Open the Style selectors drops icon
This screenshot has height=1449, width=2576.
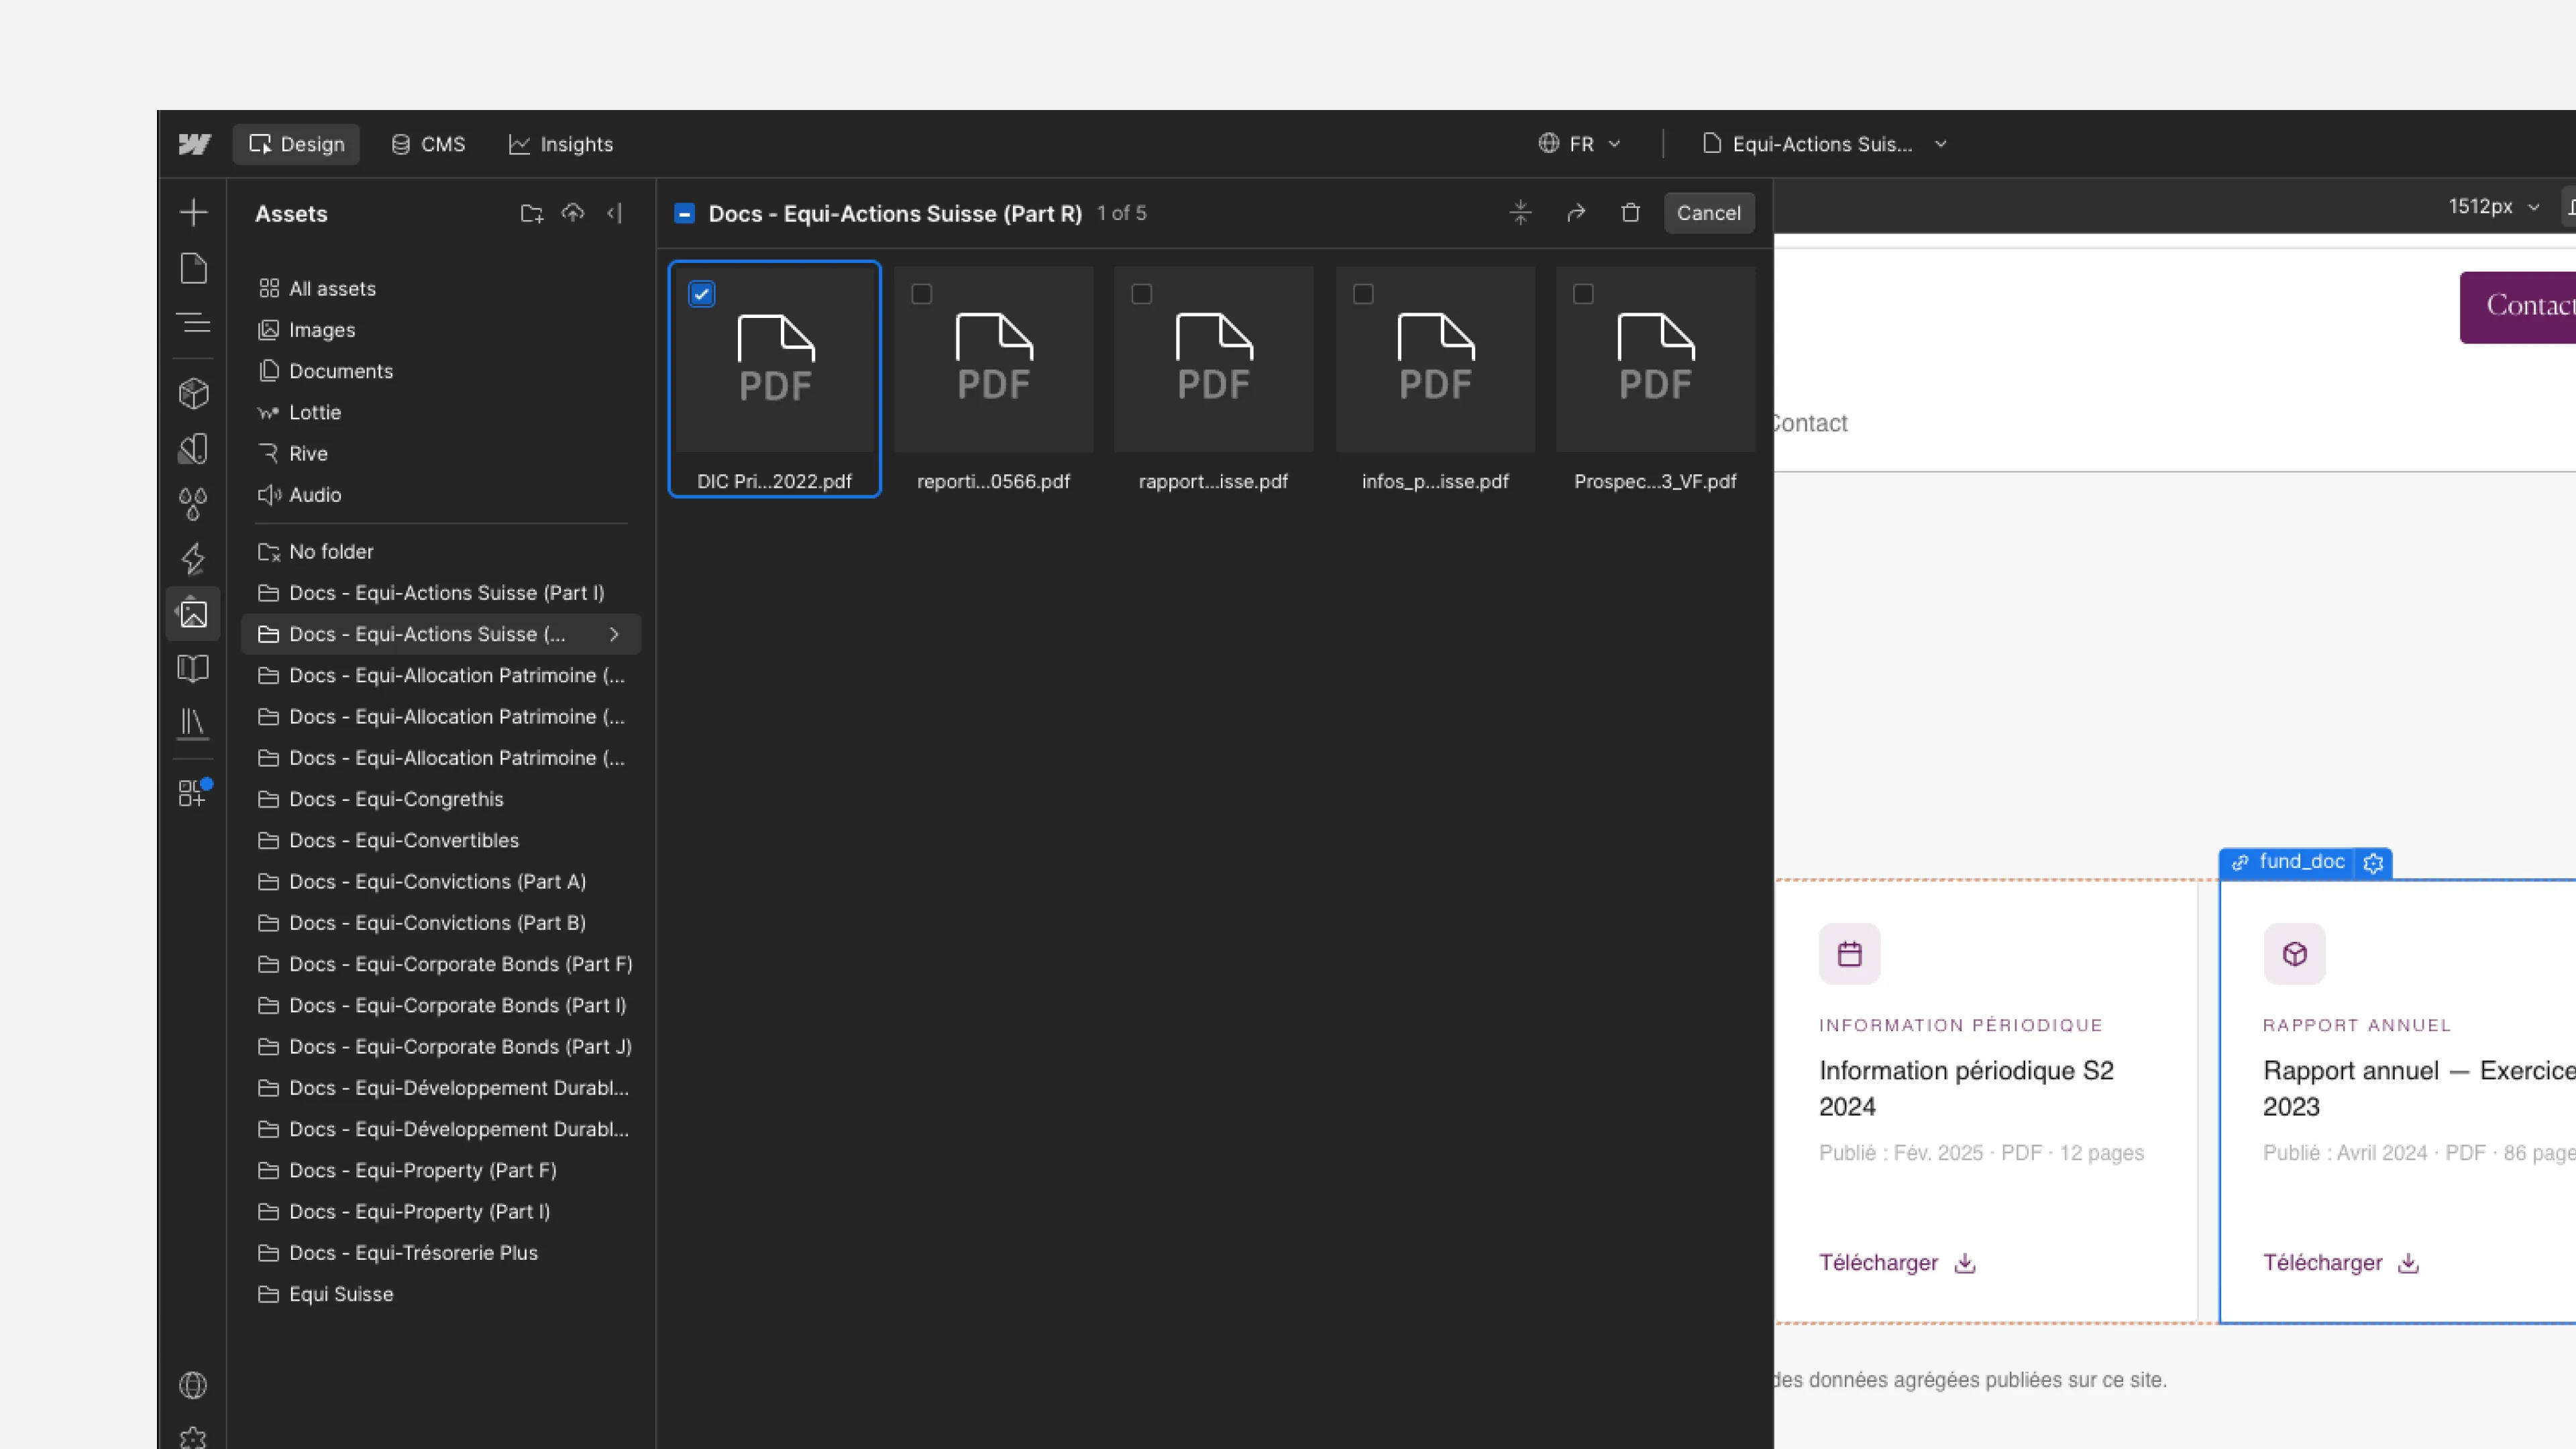[x=193, y=503]
